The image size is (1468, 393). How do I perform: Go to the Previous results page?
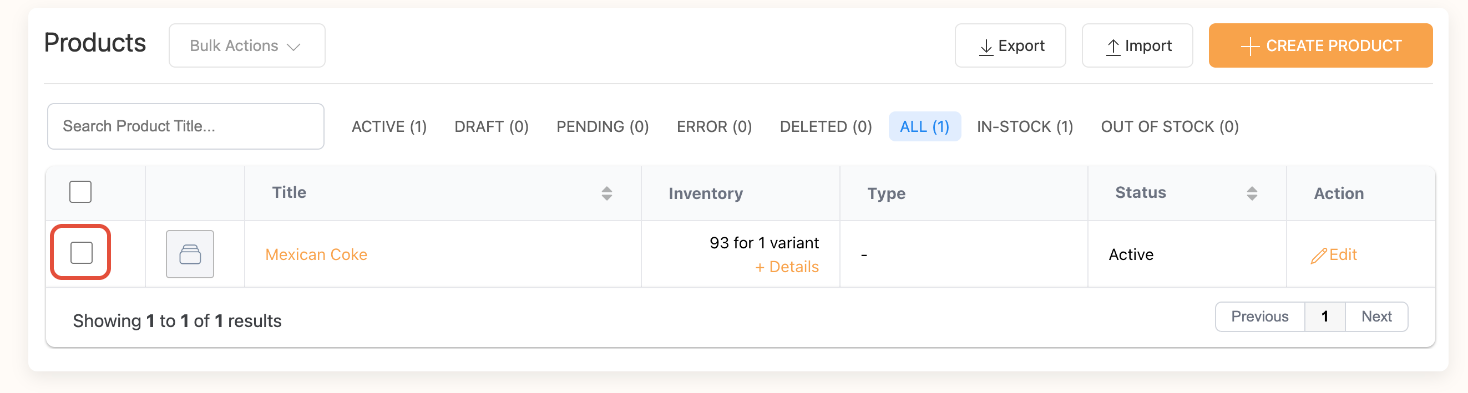[1260, 317]
